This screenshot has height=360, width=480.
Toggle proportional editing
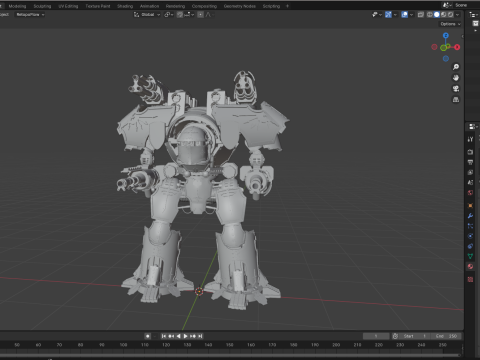point(200,15)
